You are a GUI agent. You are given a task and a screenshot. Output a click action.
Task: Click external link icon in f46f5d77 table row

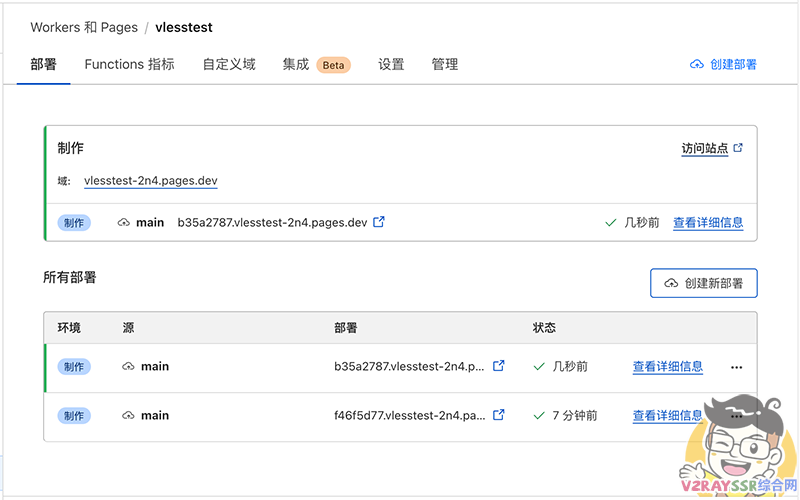click(499, 415)
